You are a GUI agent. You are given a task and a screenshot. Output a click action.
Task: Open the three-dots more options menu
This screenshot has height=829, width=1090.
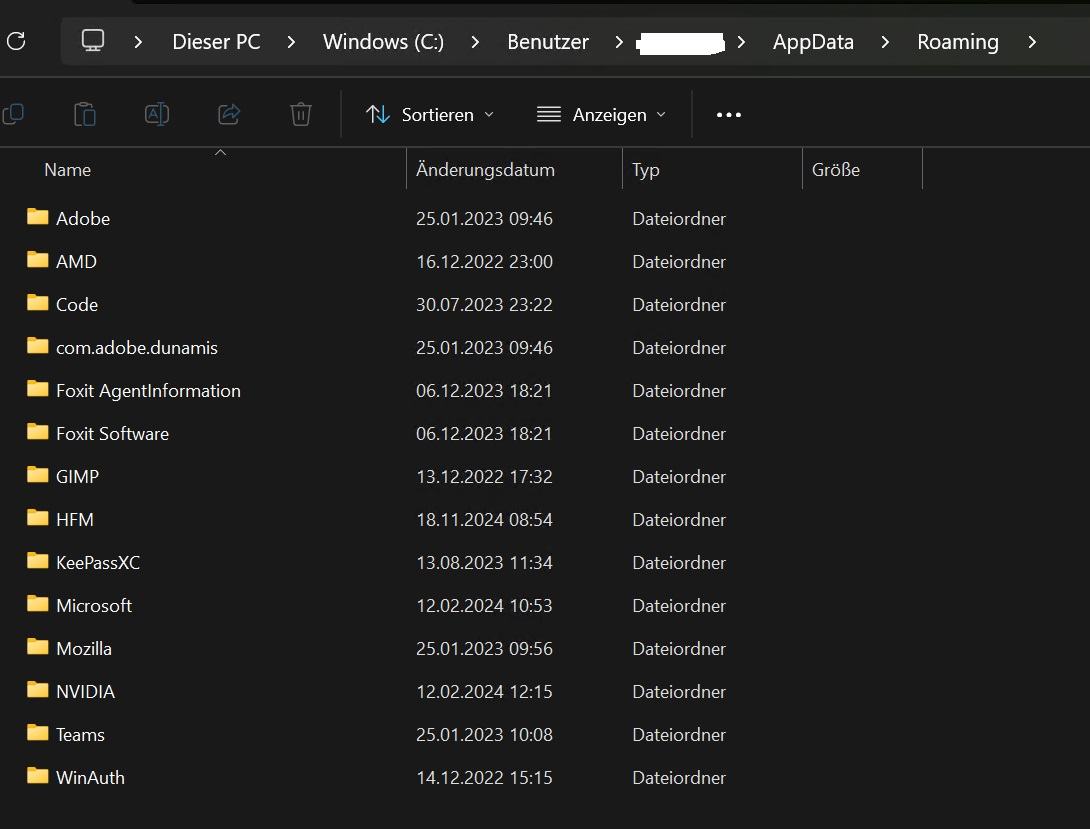tap(729, 115)
